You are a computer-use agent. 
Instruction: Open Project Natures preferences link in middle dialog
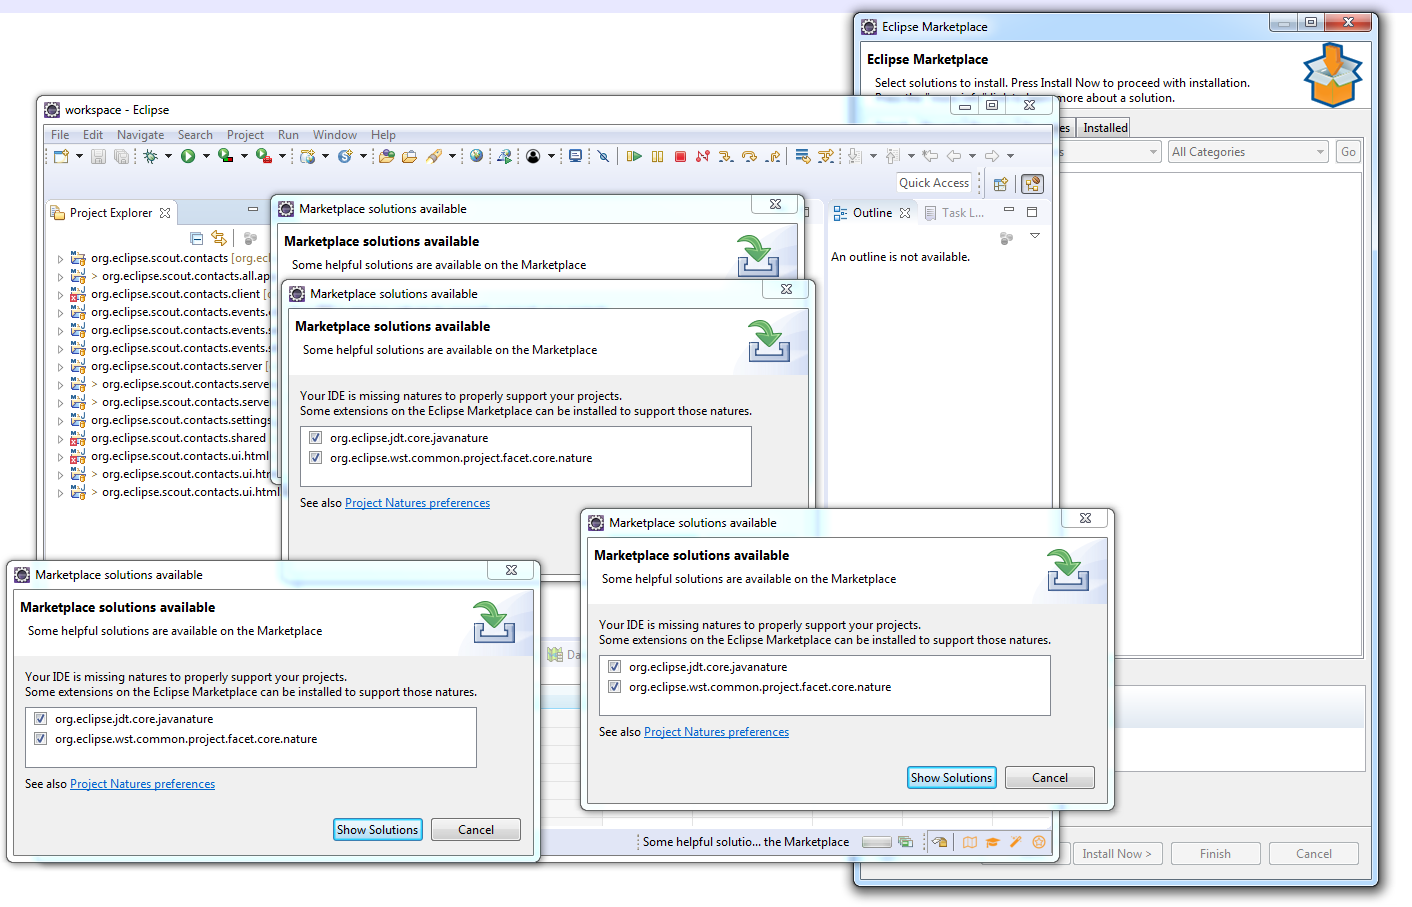pyautogui.click(x=417, y=503)
